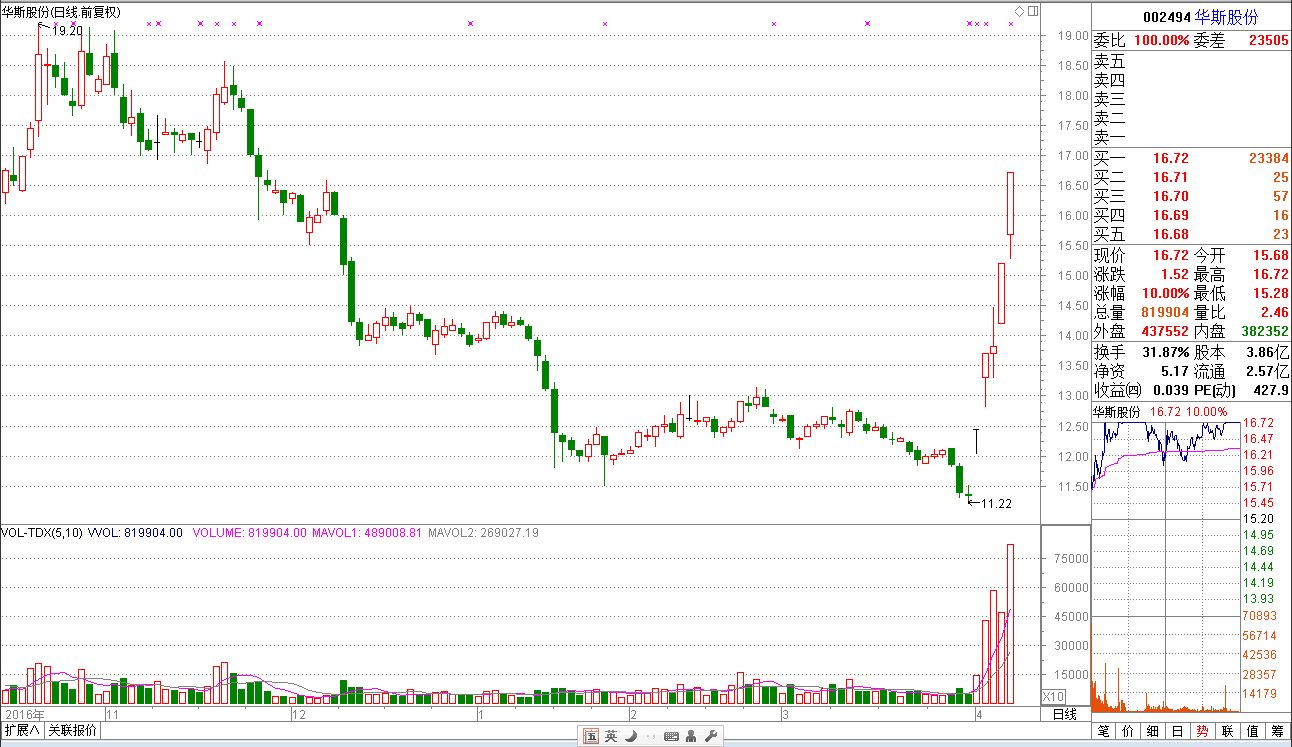Click the PE(动) 427.9 value
This screenshot has height=747, width=1292.
coord(1270,391)
